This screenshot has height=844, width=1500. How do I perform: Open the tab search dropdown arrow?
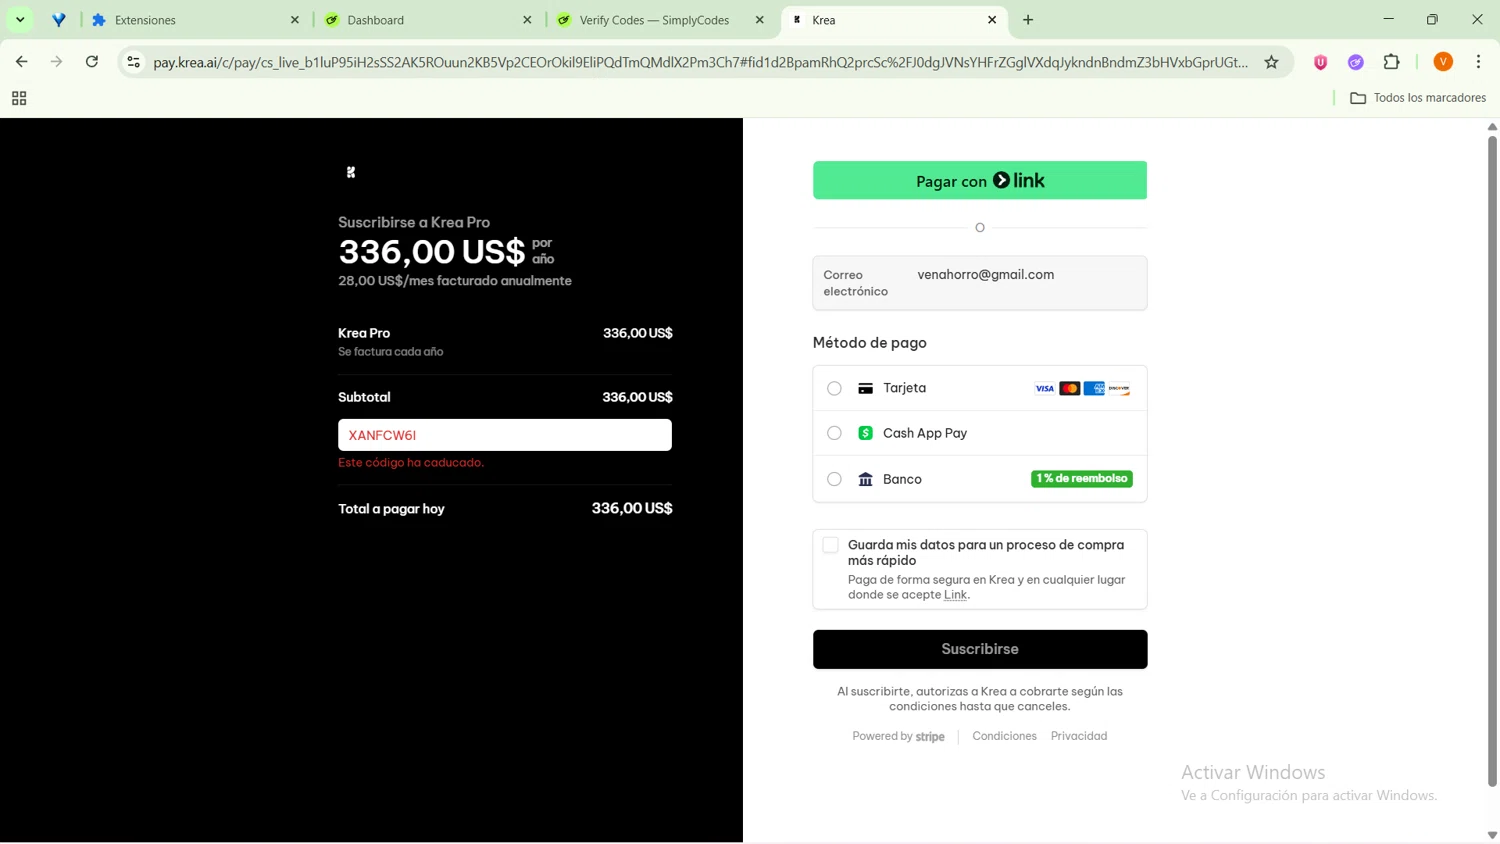click(20, 20)
